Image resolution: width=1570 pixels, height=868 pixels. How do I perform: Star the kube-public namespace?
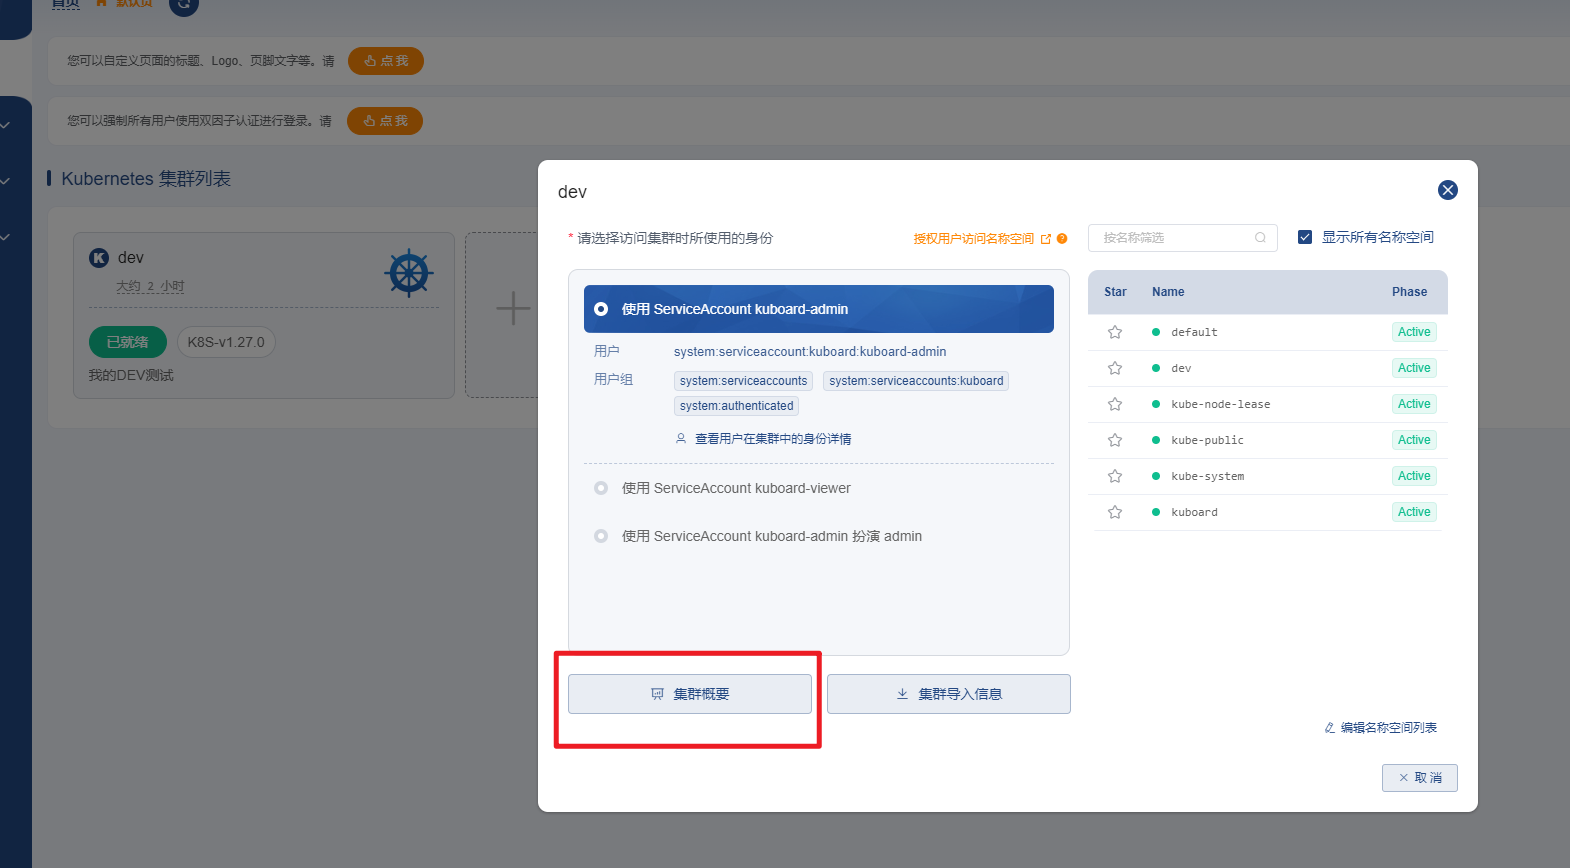tap(1115, 440)
